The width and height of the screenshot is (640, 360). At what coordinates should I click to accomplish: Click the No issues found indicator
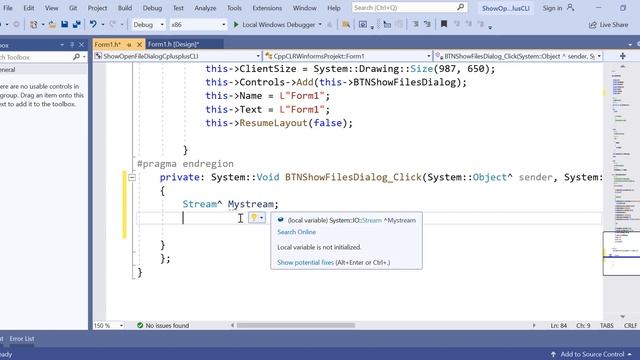coord(163,325)
